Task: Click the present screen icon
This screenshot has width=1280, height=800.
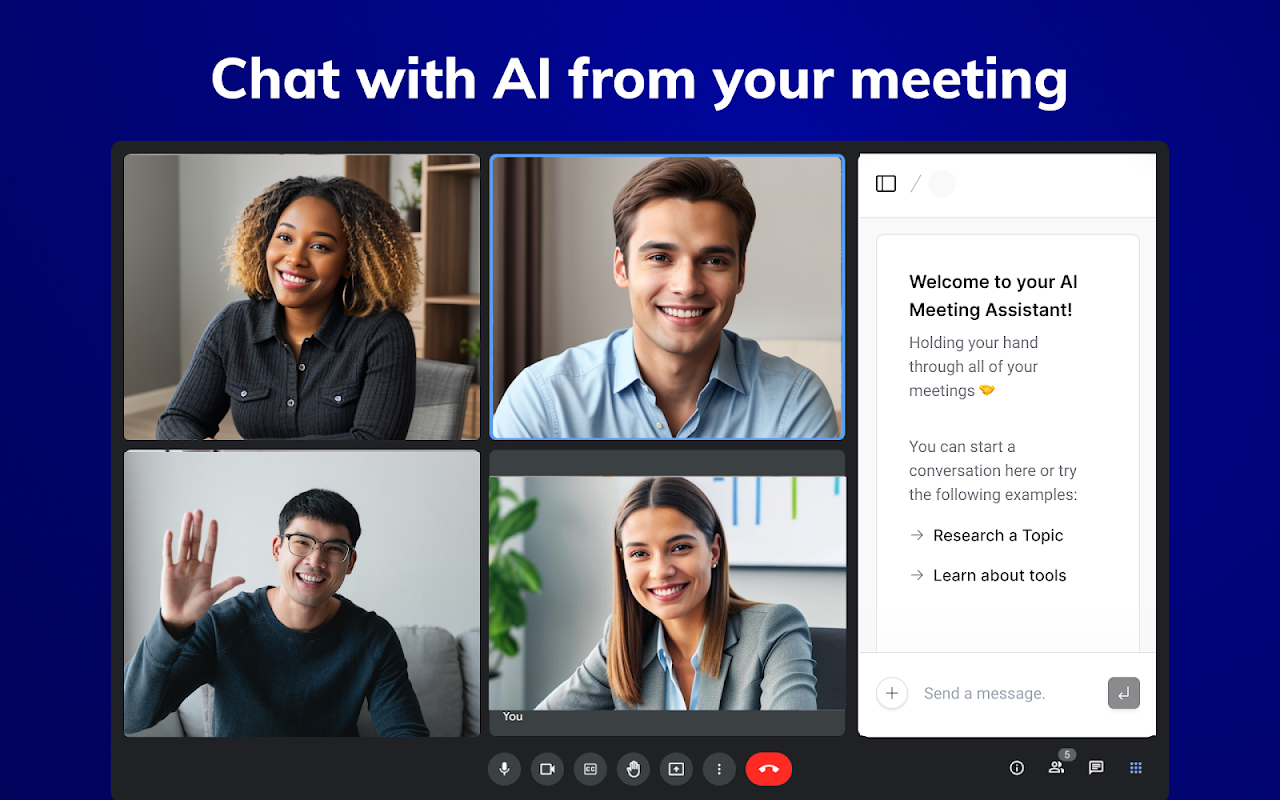Action: point(676,769)
